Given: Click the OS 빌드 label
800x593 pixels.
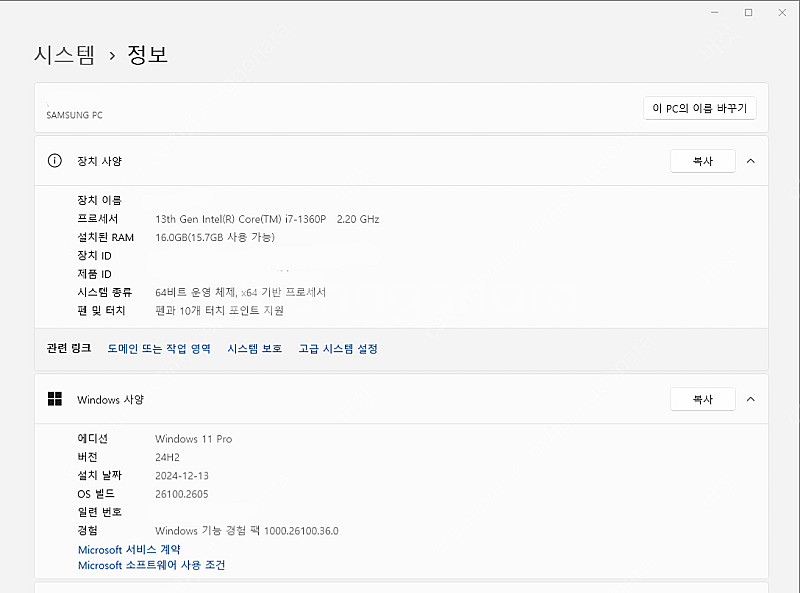Looking at the screenshot, I should [x=96, y=494].
